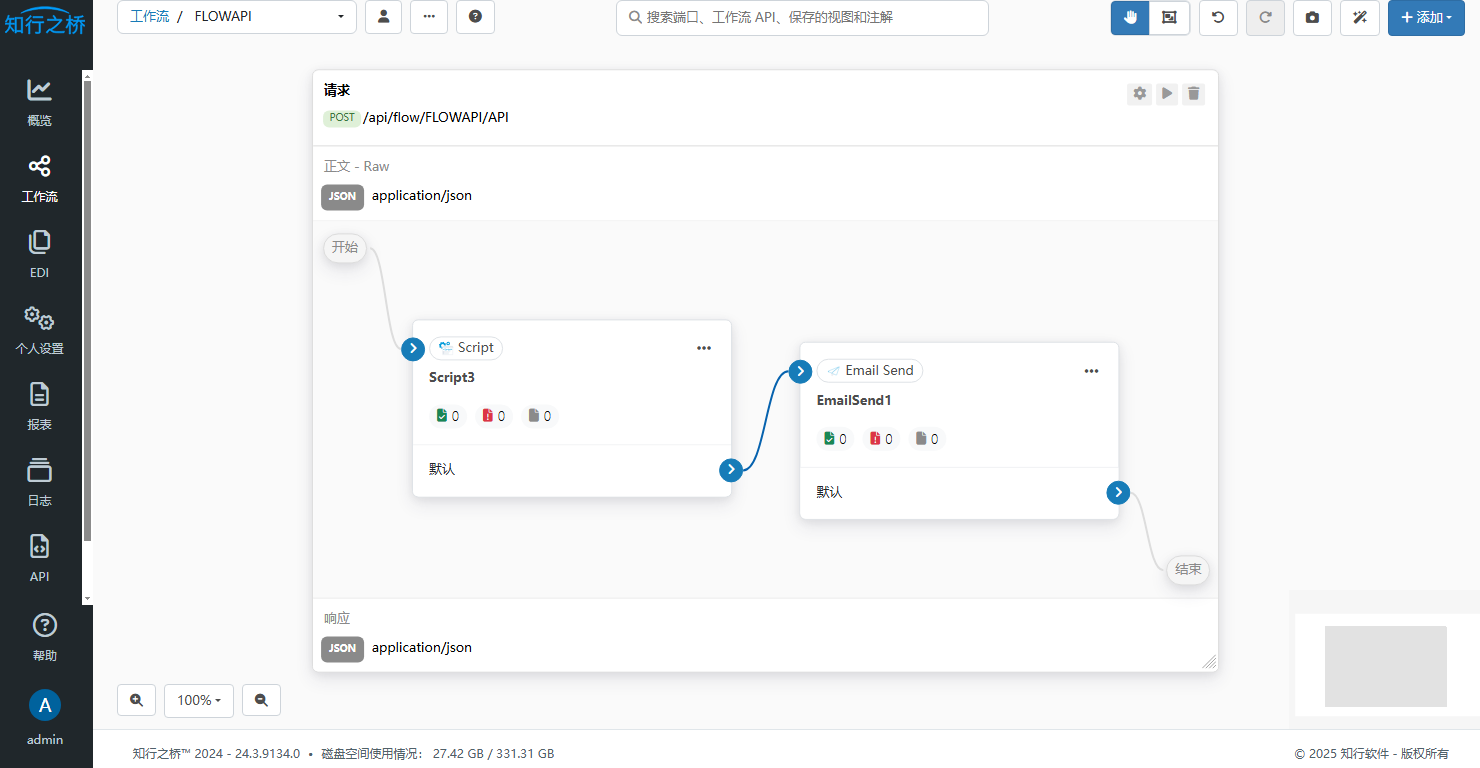Click the JSON badge under 响应
Viewport: 1480px width, 768px height.
pos(342,648)
